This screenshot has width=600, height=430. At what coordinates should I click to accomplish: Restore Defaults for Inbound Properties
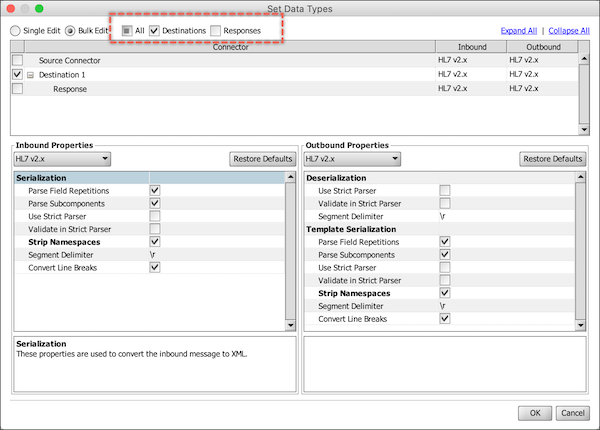coord(262,159)
